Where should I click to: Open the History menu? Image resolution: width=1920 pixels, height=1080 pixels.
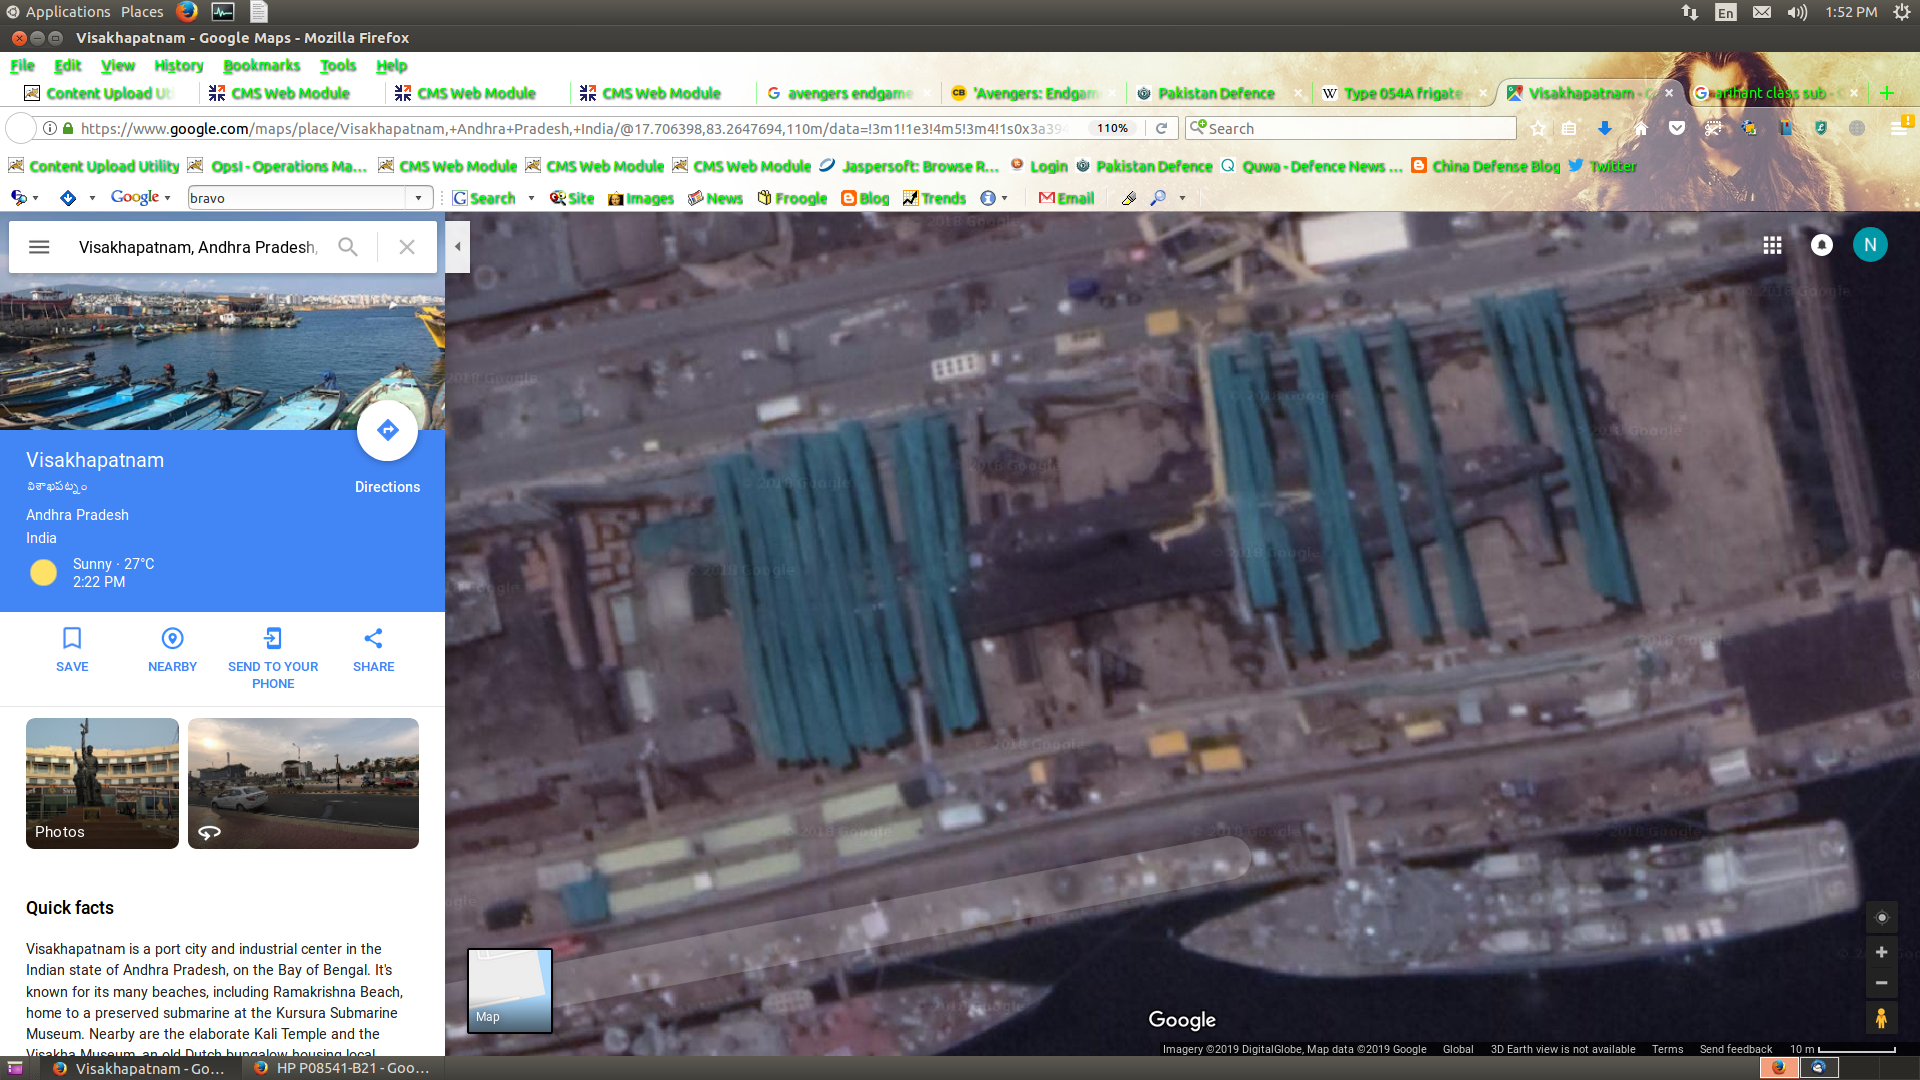(x=178, y=65)
